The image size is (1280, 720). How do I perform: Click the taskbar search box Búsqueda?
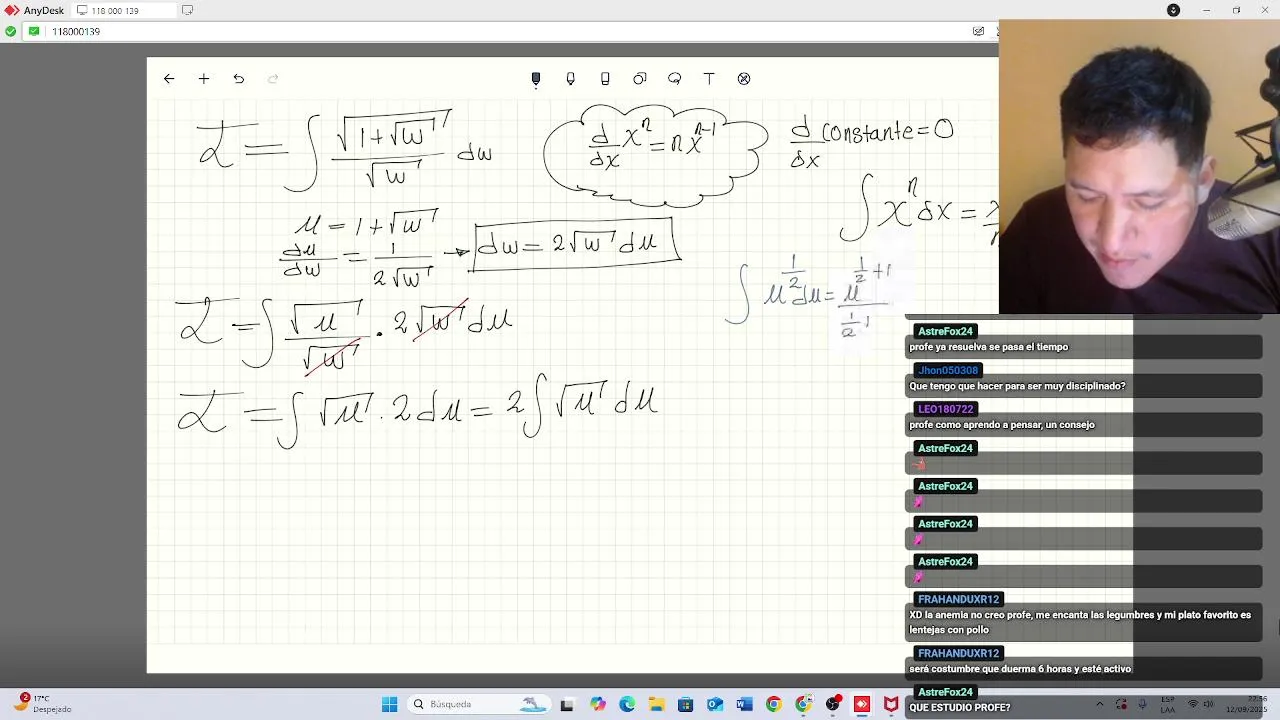click(x=477, y=704)
